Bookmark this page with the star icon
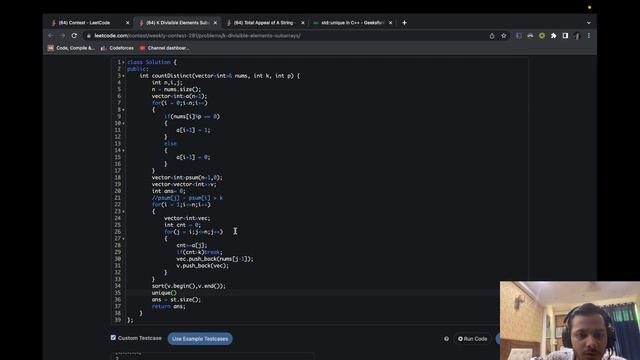The height and width of the screenshot is (360, 640). [x=504, y=36]
